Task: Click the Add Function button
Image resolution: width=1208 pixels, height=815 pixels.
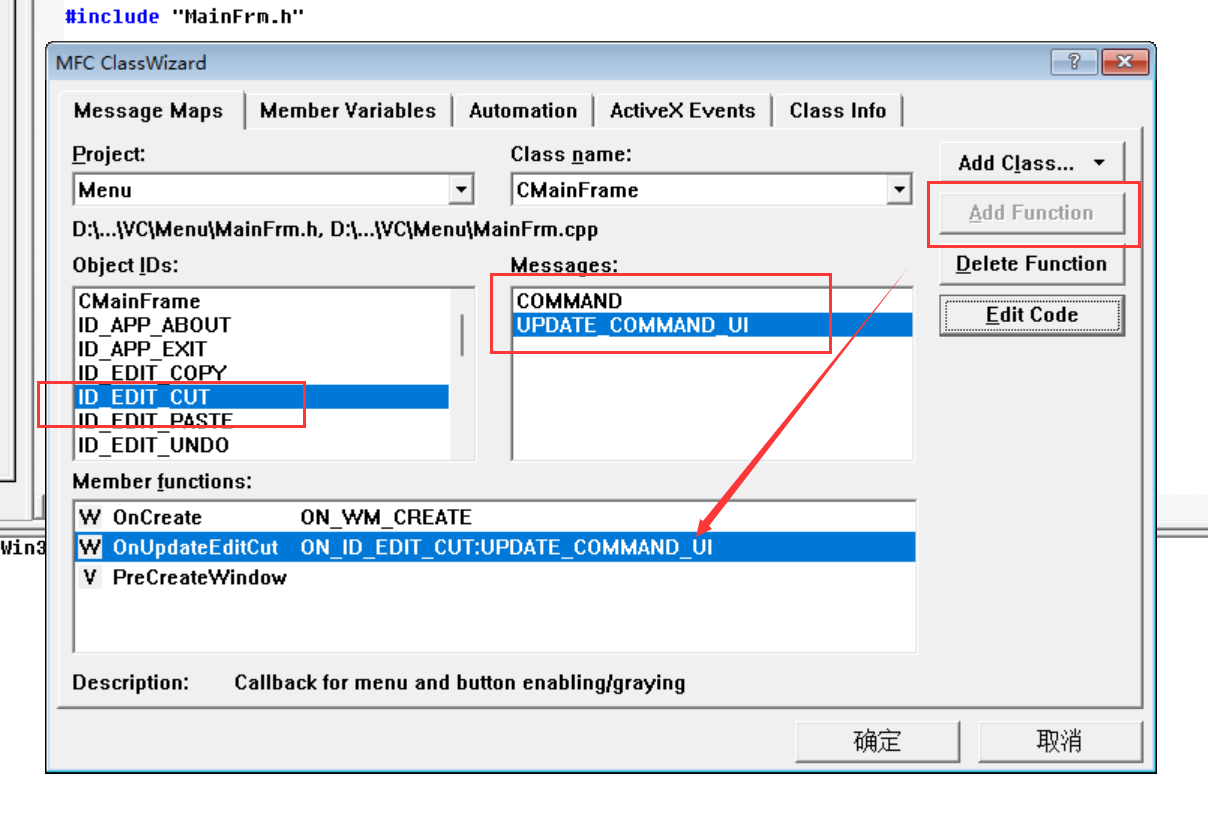Action: [x=1032, y=213]
